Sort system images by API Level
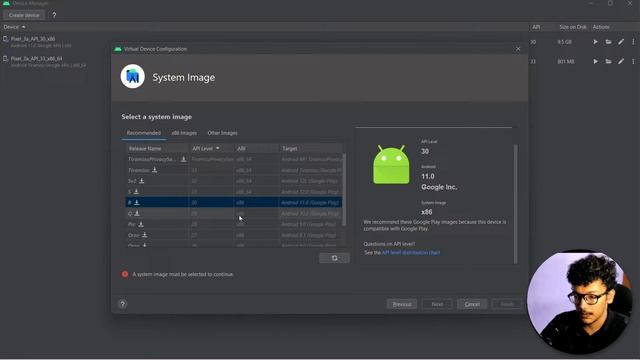The image size is (640, 360). (206, 149)
